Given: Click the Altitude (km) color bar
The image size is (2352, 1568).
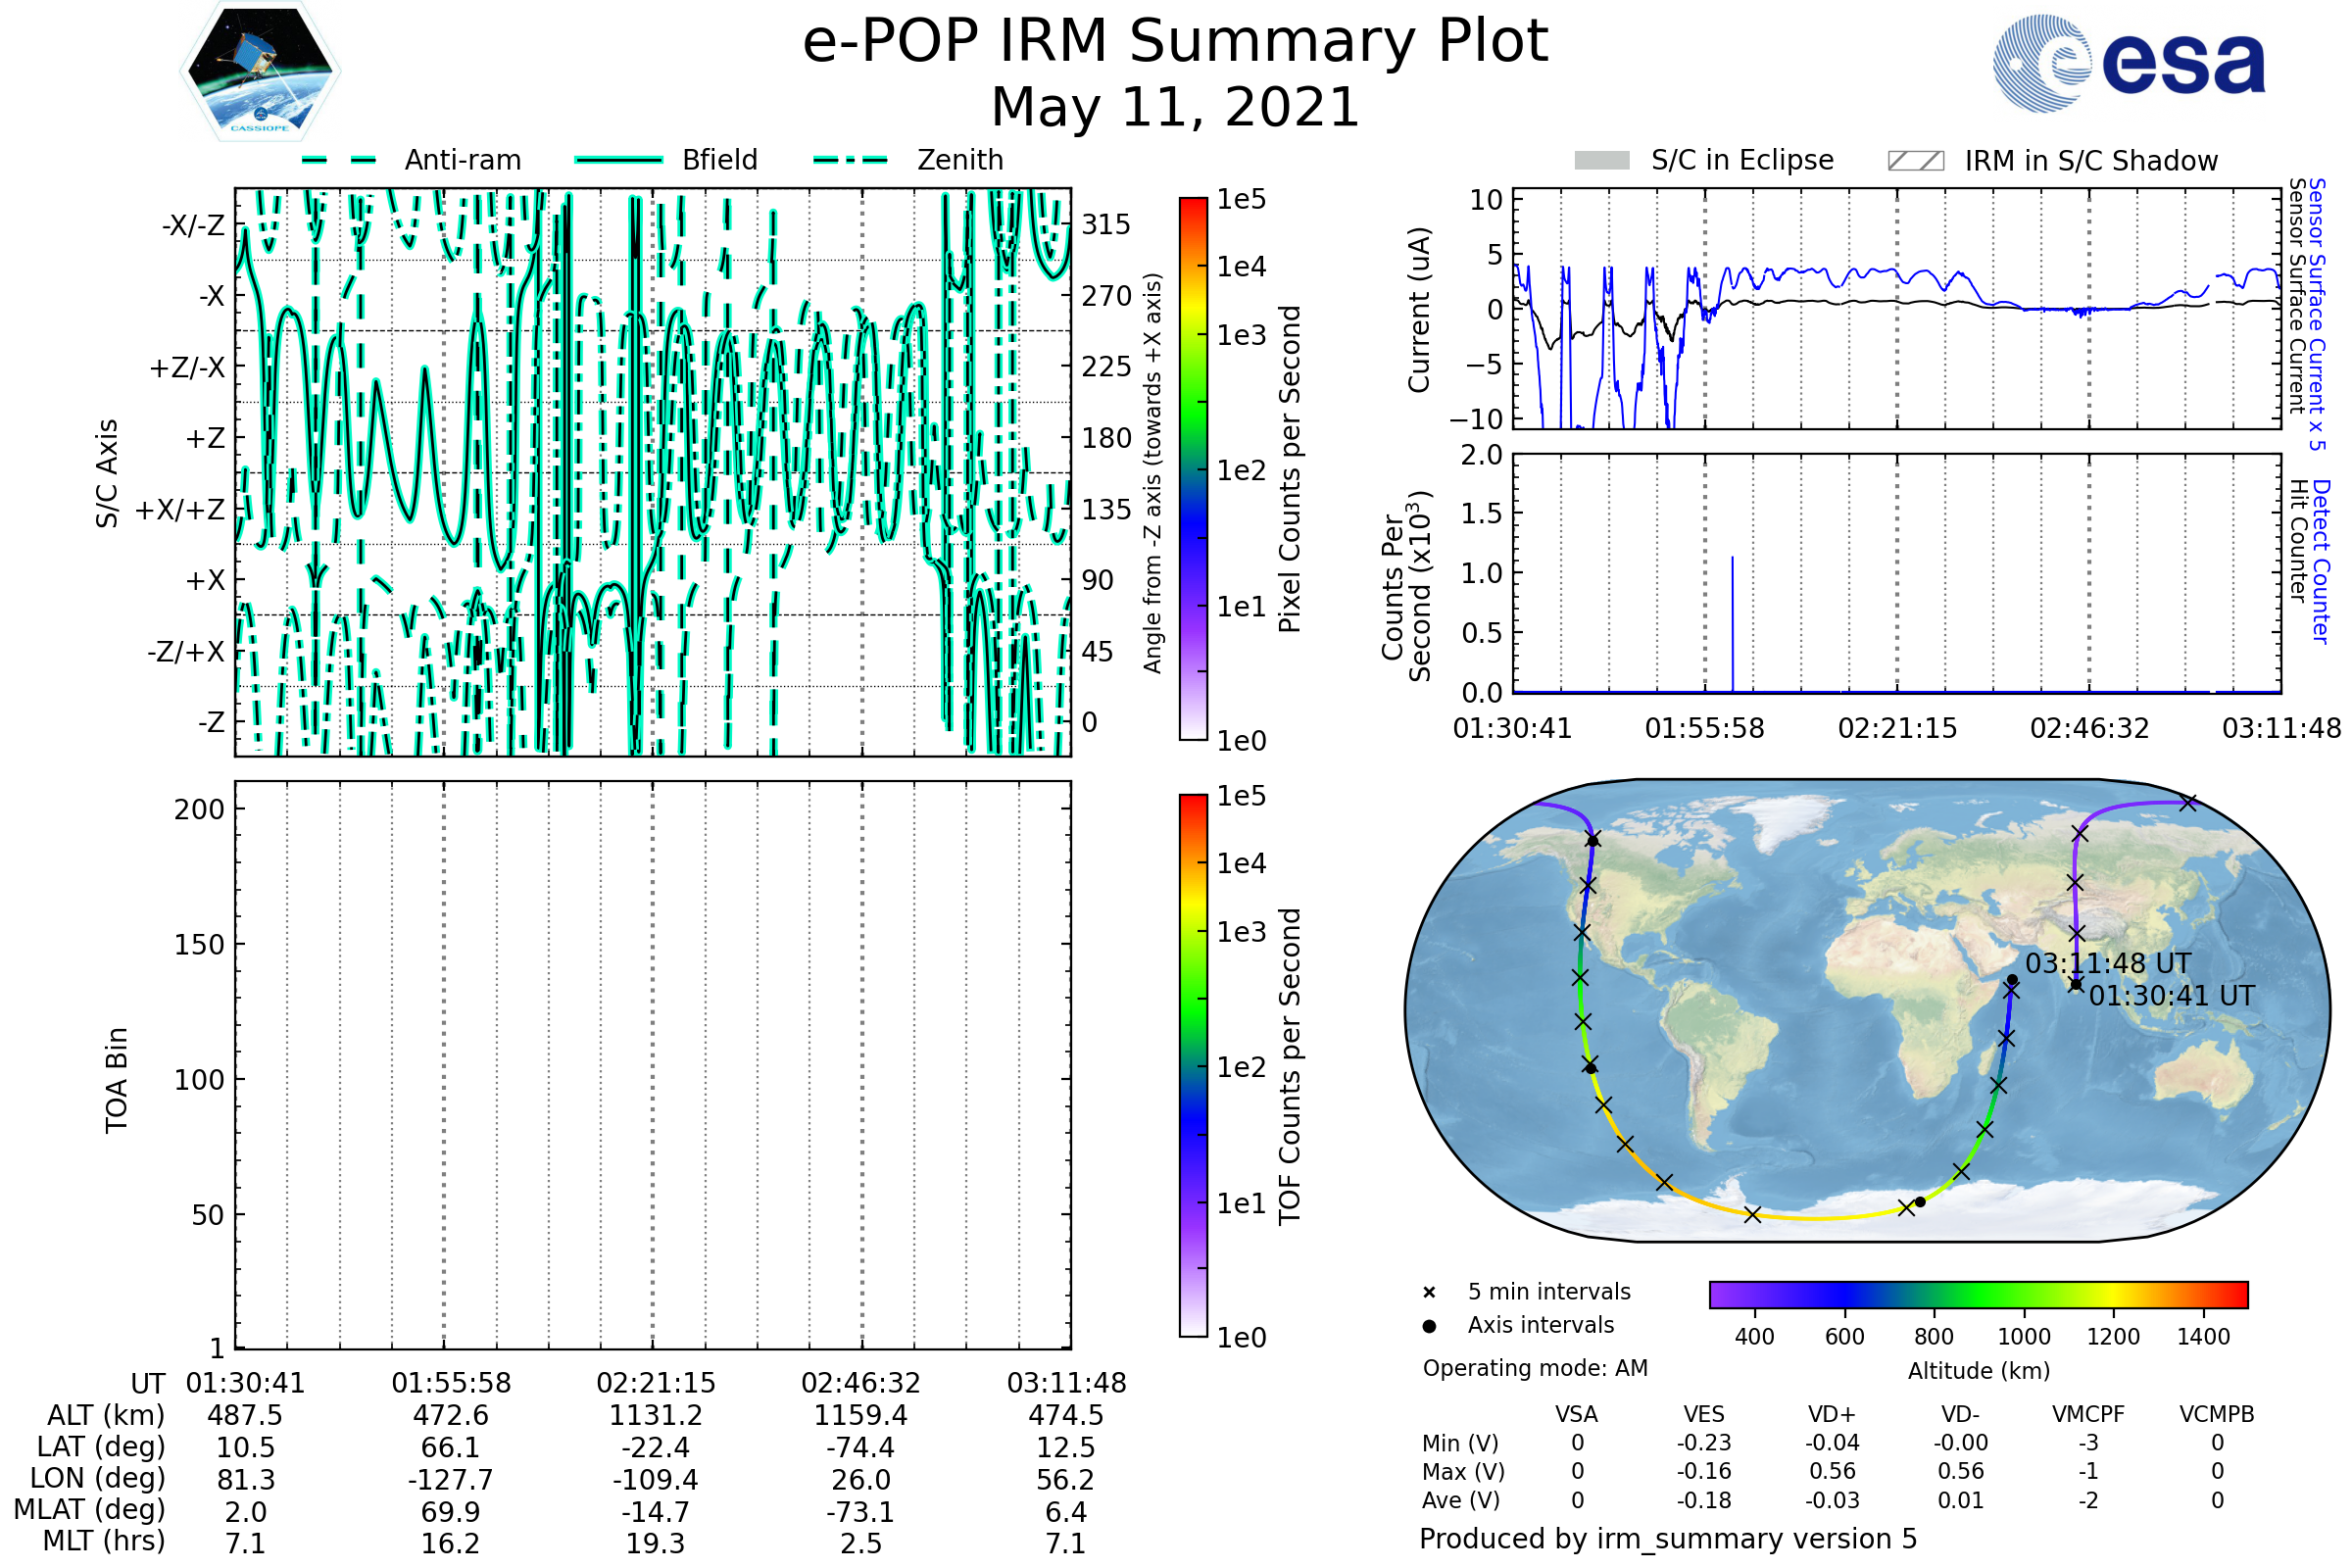Looking at the screenshot, I should coord(1978,1294).
